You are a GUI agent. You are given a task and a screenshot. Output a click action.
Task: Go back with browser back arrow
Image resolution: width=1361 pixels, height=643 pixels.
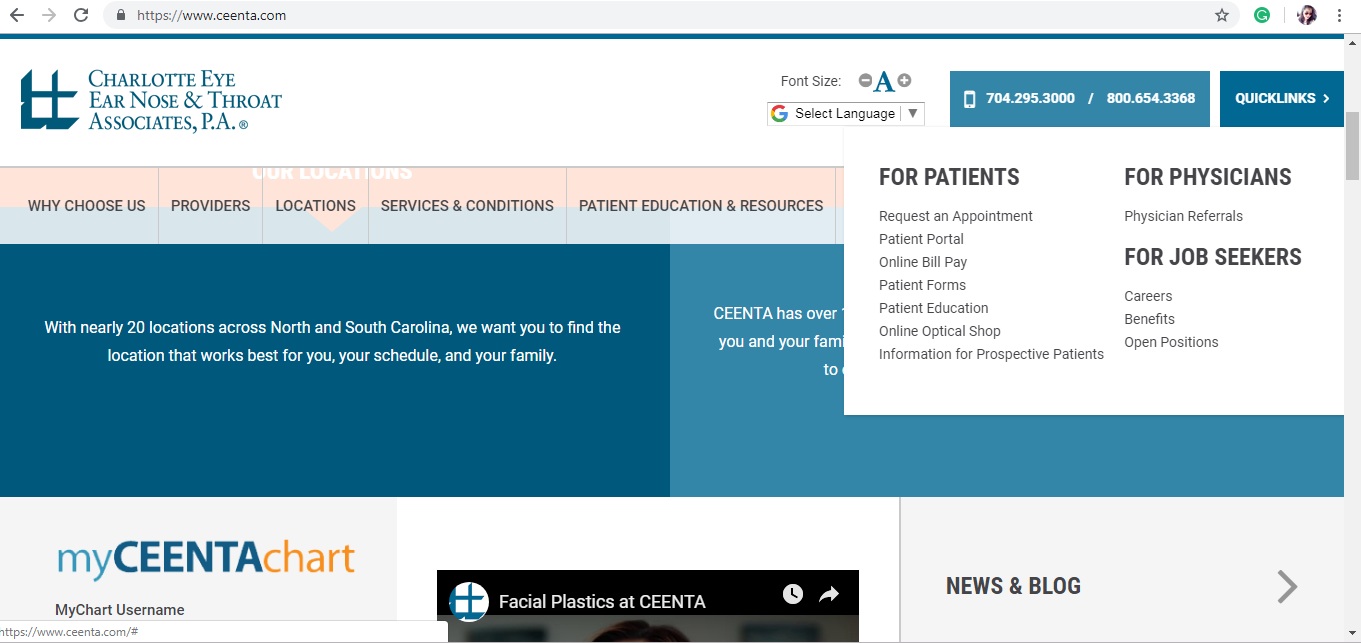(17, 15)
